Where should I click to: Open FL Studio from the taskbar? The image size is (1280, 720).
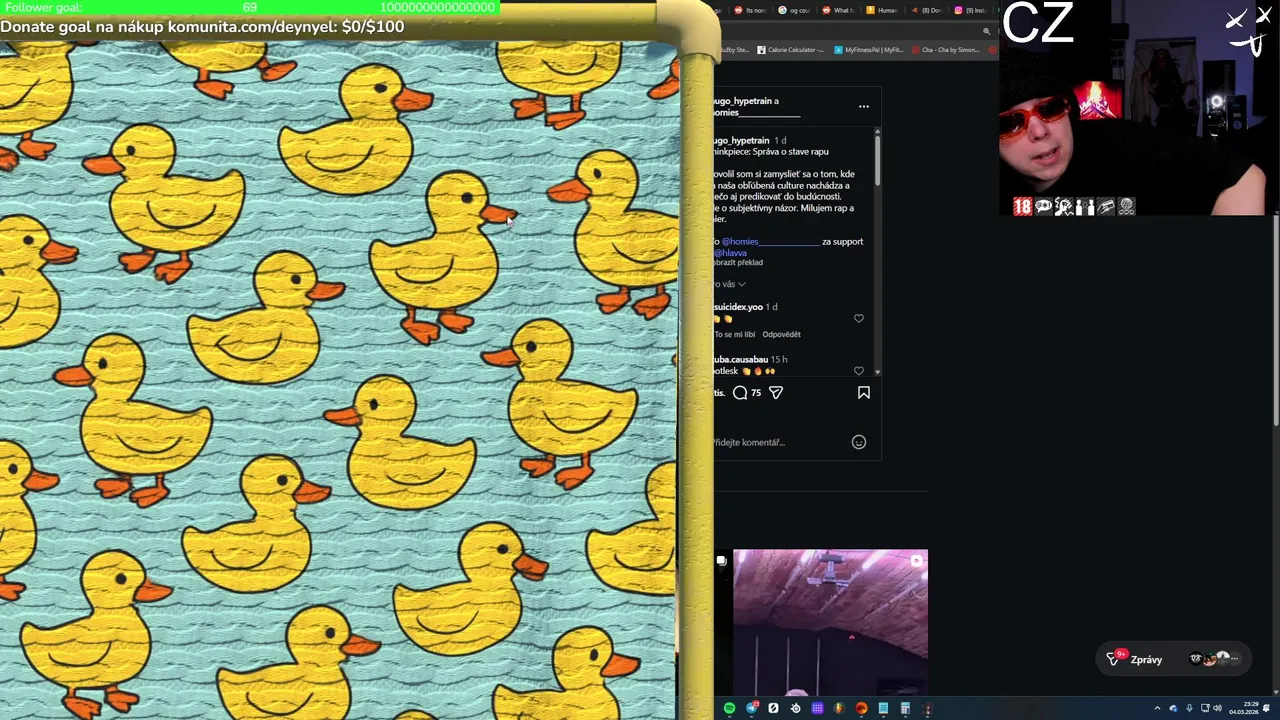pyautogui.click(x=839, y=708)
